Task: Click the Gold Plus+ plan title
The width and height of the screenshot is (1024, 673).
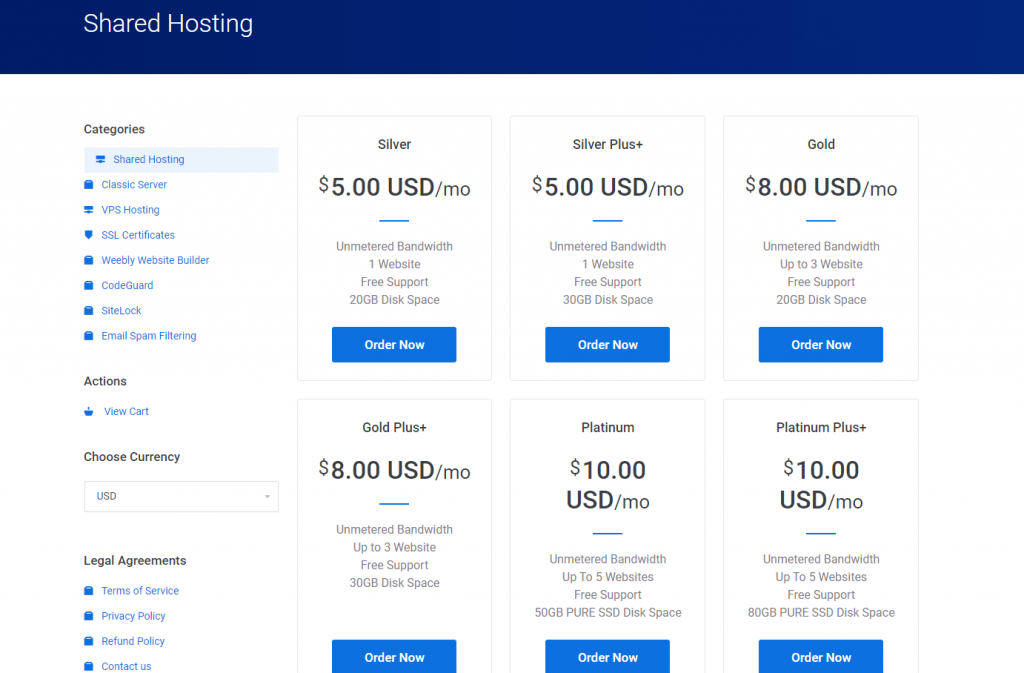Action: coord(394,428)
